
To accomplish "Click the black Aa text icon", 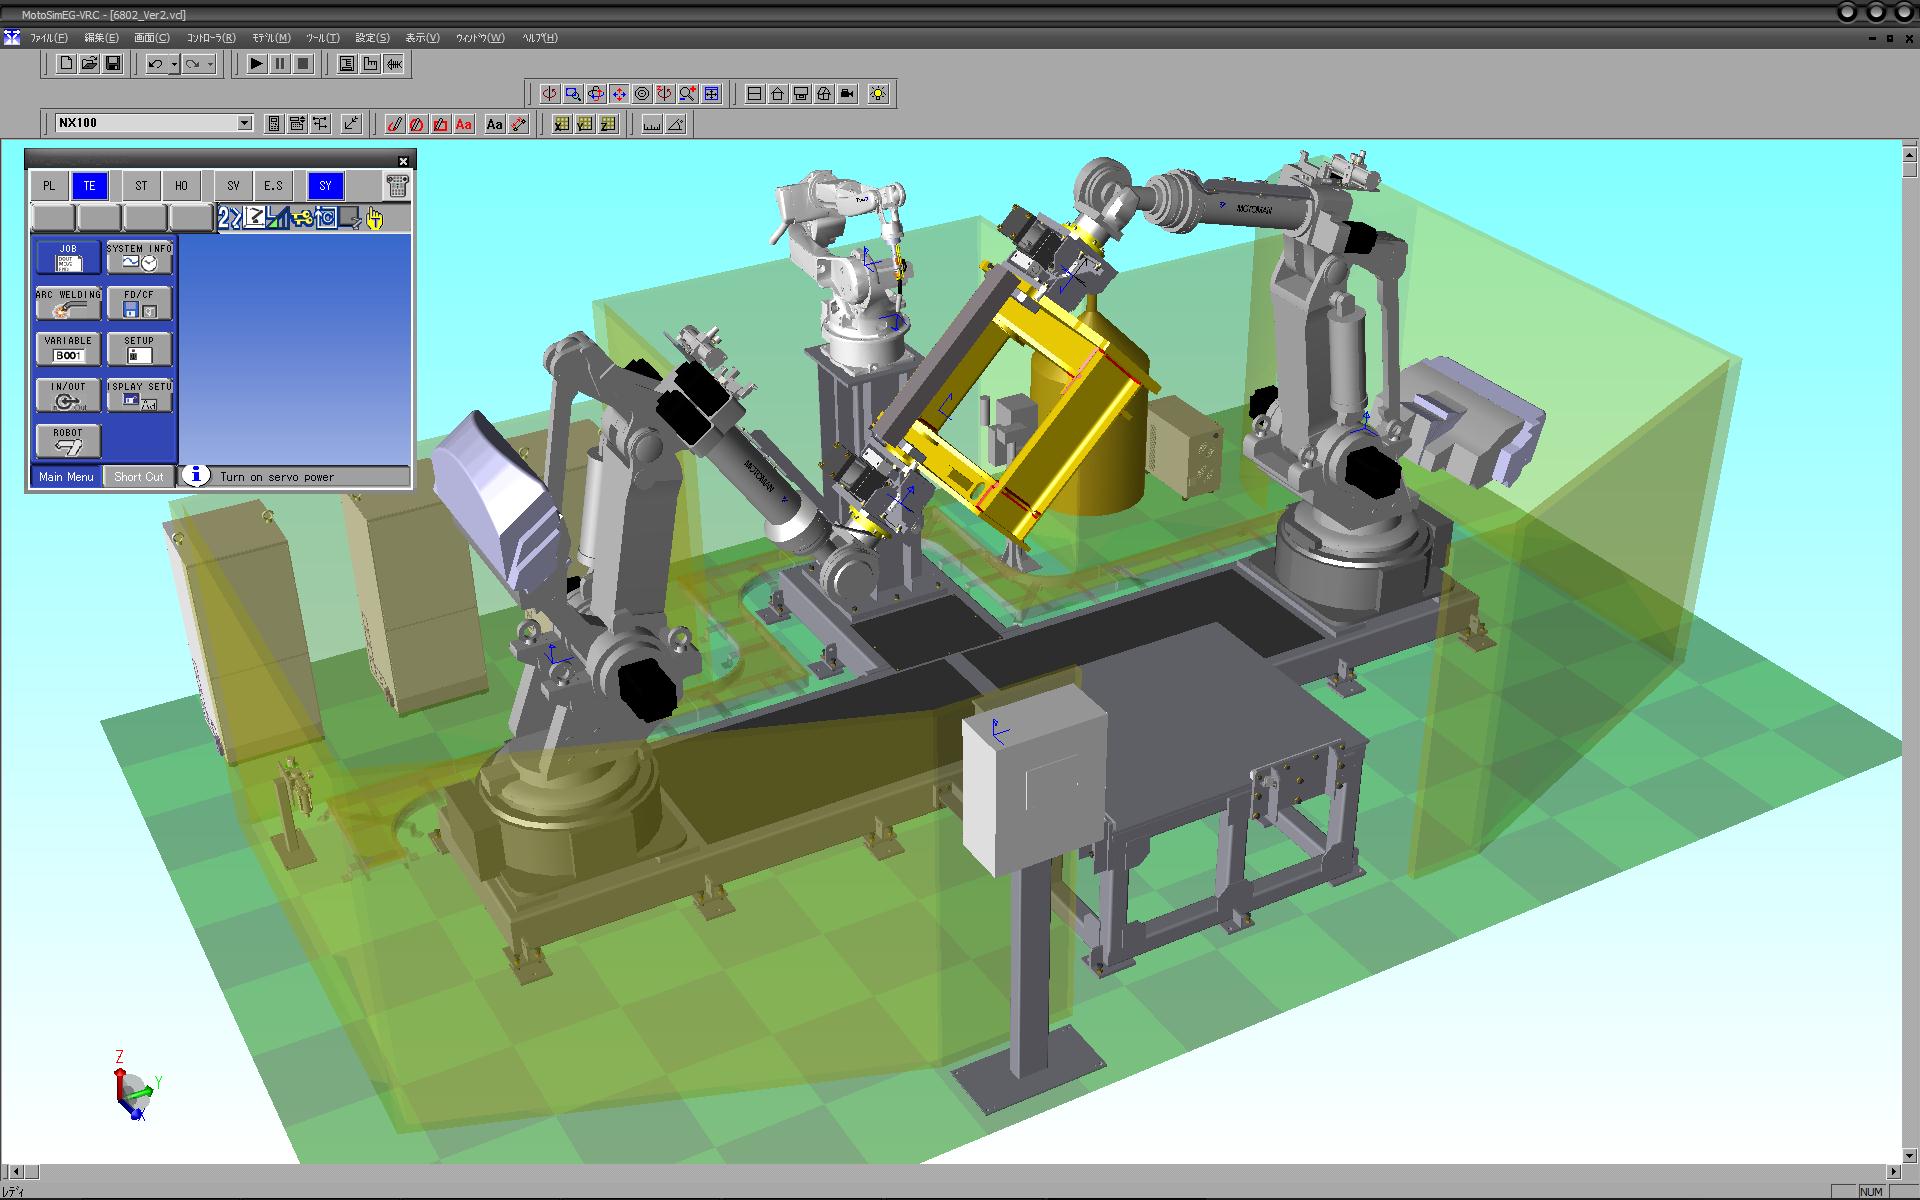I will [494, 124].
